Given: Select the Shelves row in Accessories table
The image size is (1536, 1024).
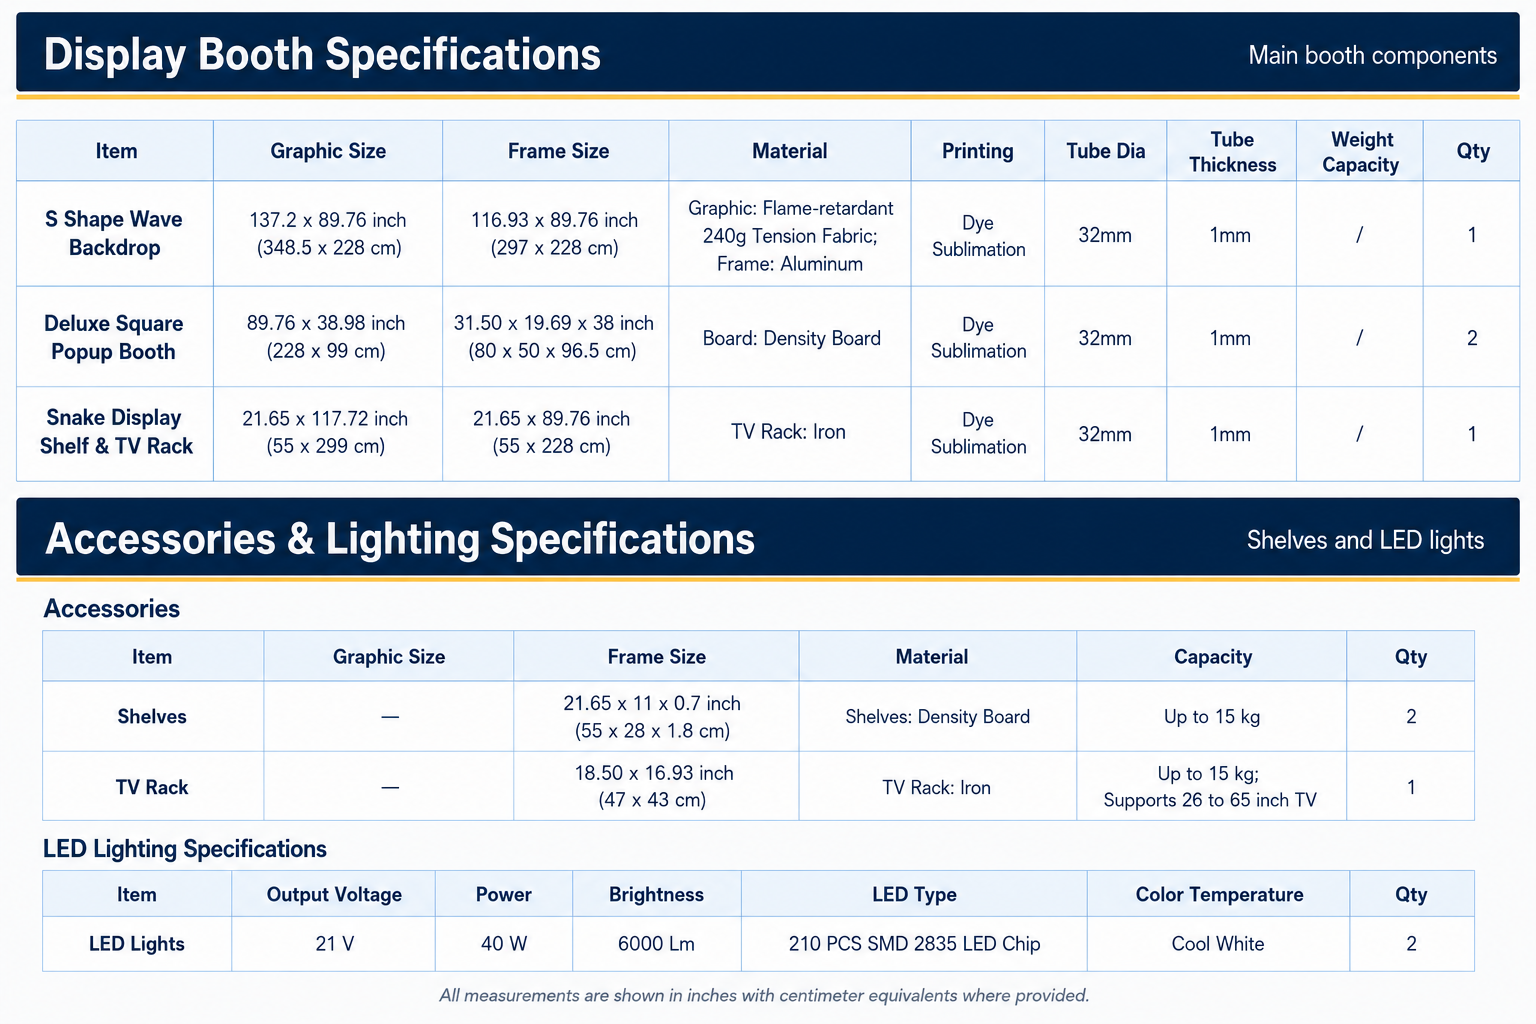Looking at the screenshot, I should tap(758, 716).
